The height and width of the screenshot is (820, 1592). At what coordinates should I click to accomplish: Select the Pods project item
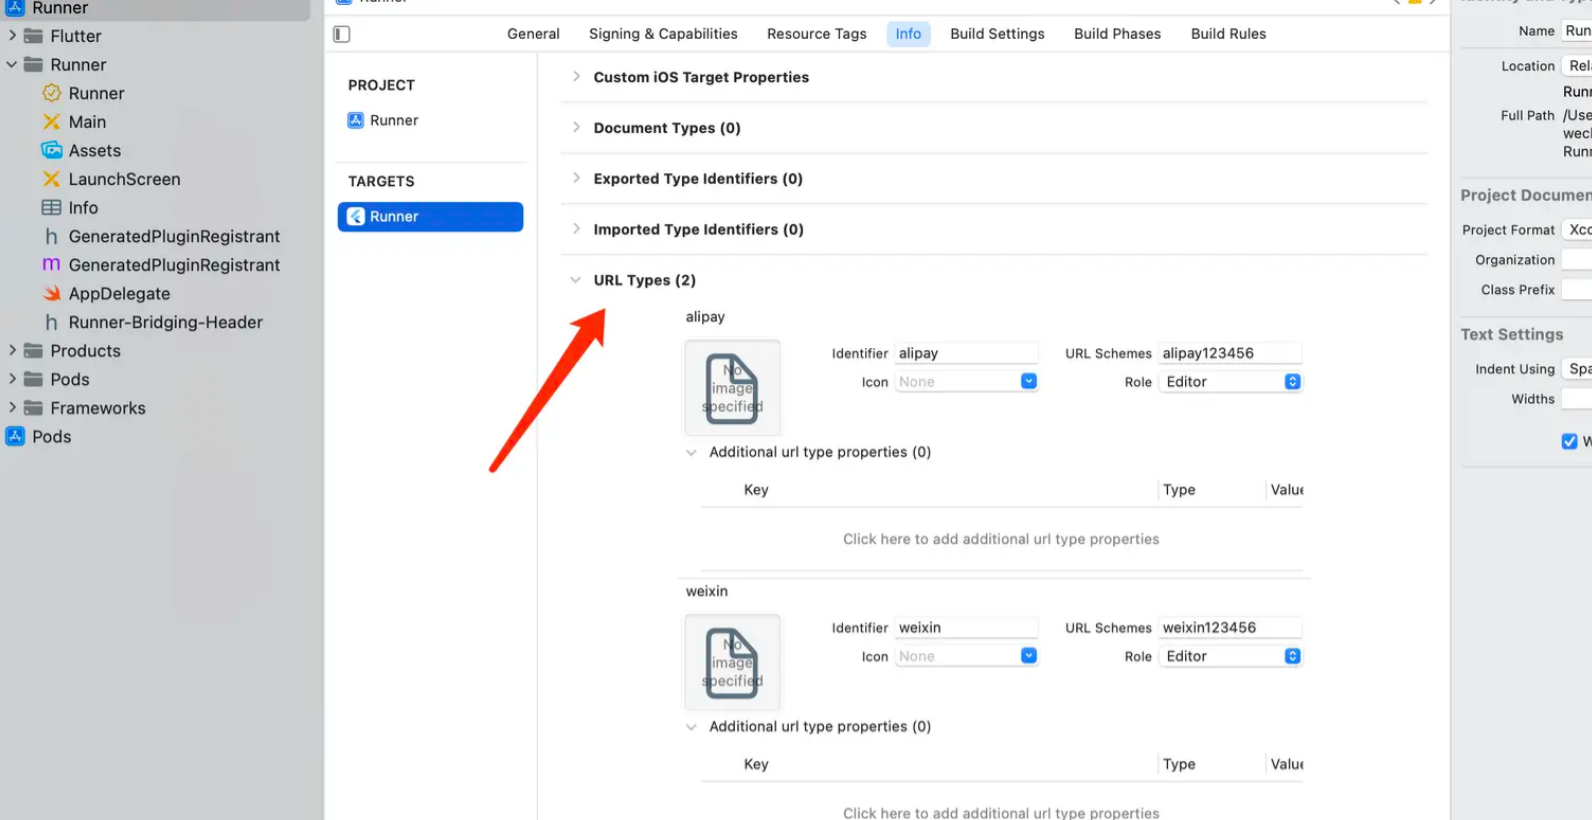pyautogui.click(x=51, y=437)
